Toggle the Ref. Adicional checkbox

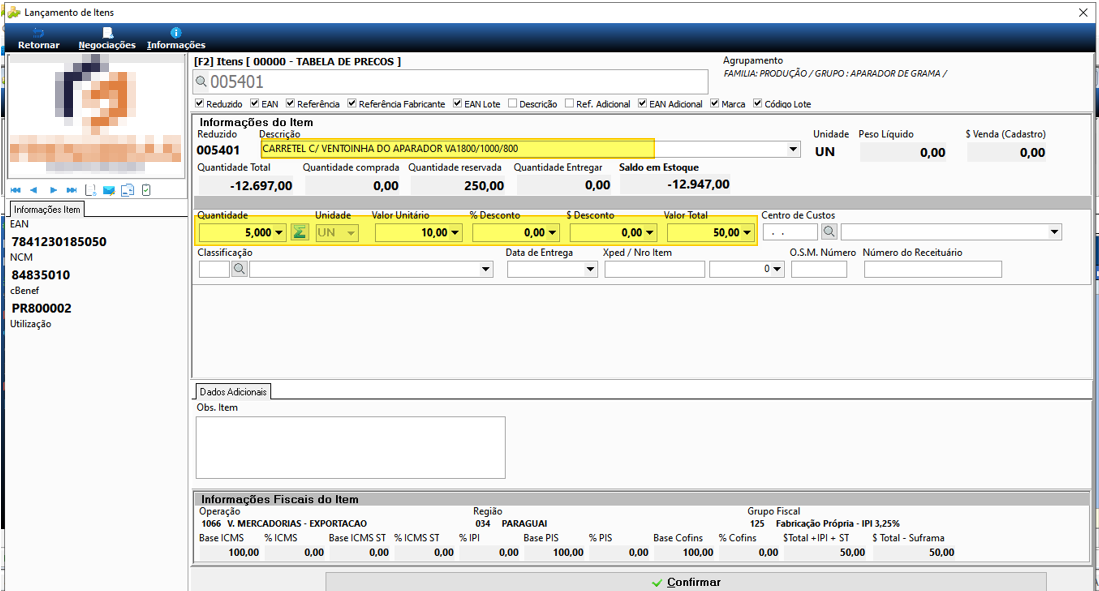569,103
